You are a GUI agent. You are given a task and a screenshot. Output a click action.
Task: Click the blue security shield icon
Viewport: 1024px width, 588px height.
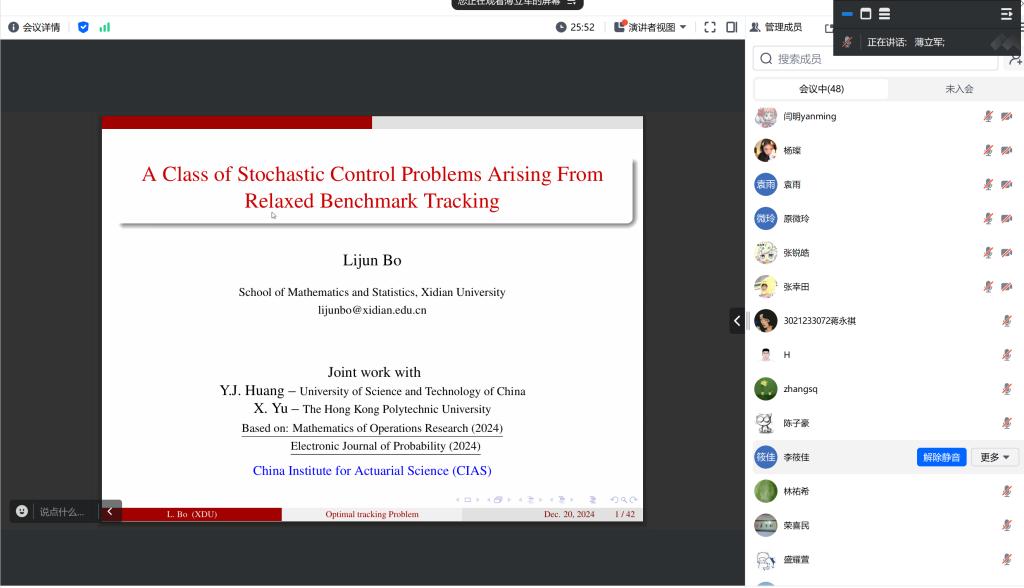(x=83, y=27)
